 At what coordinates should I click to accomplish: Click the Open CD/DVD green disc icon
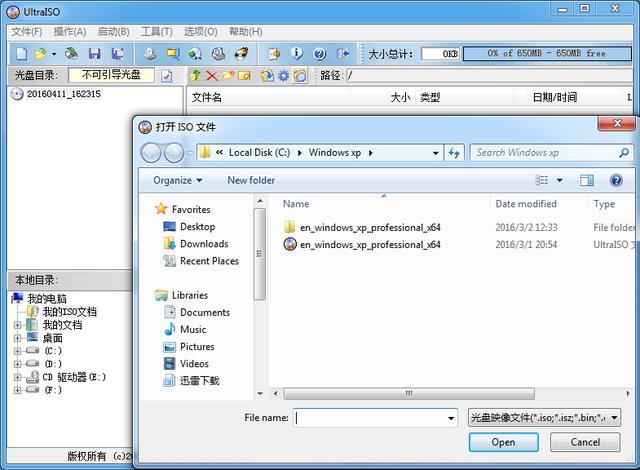[71, 53]
